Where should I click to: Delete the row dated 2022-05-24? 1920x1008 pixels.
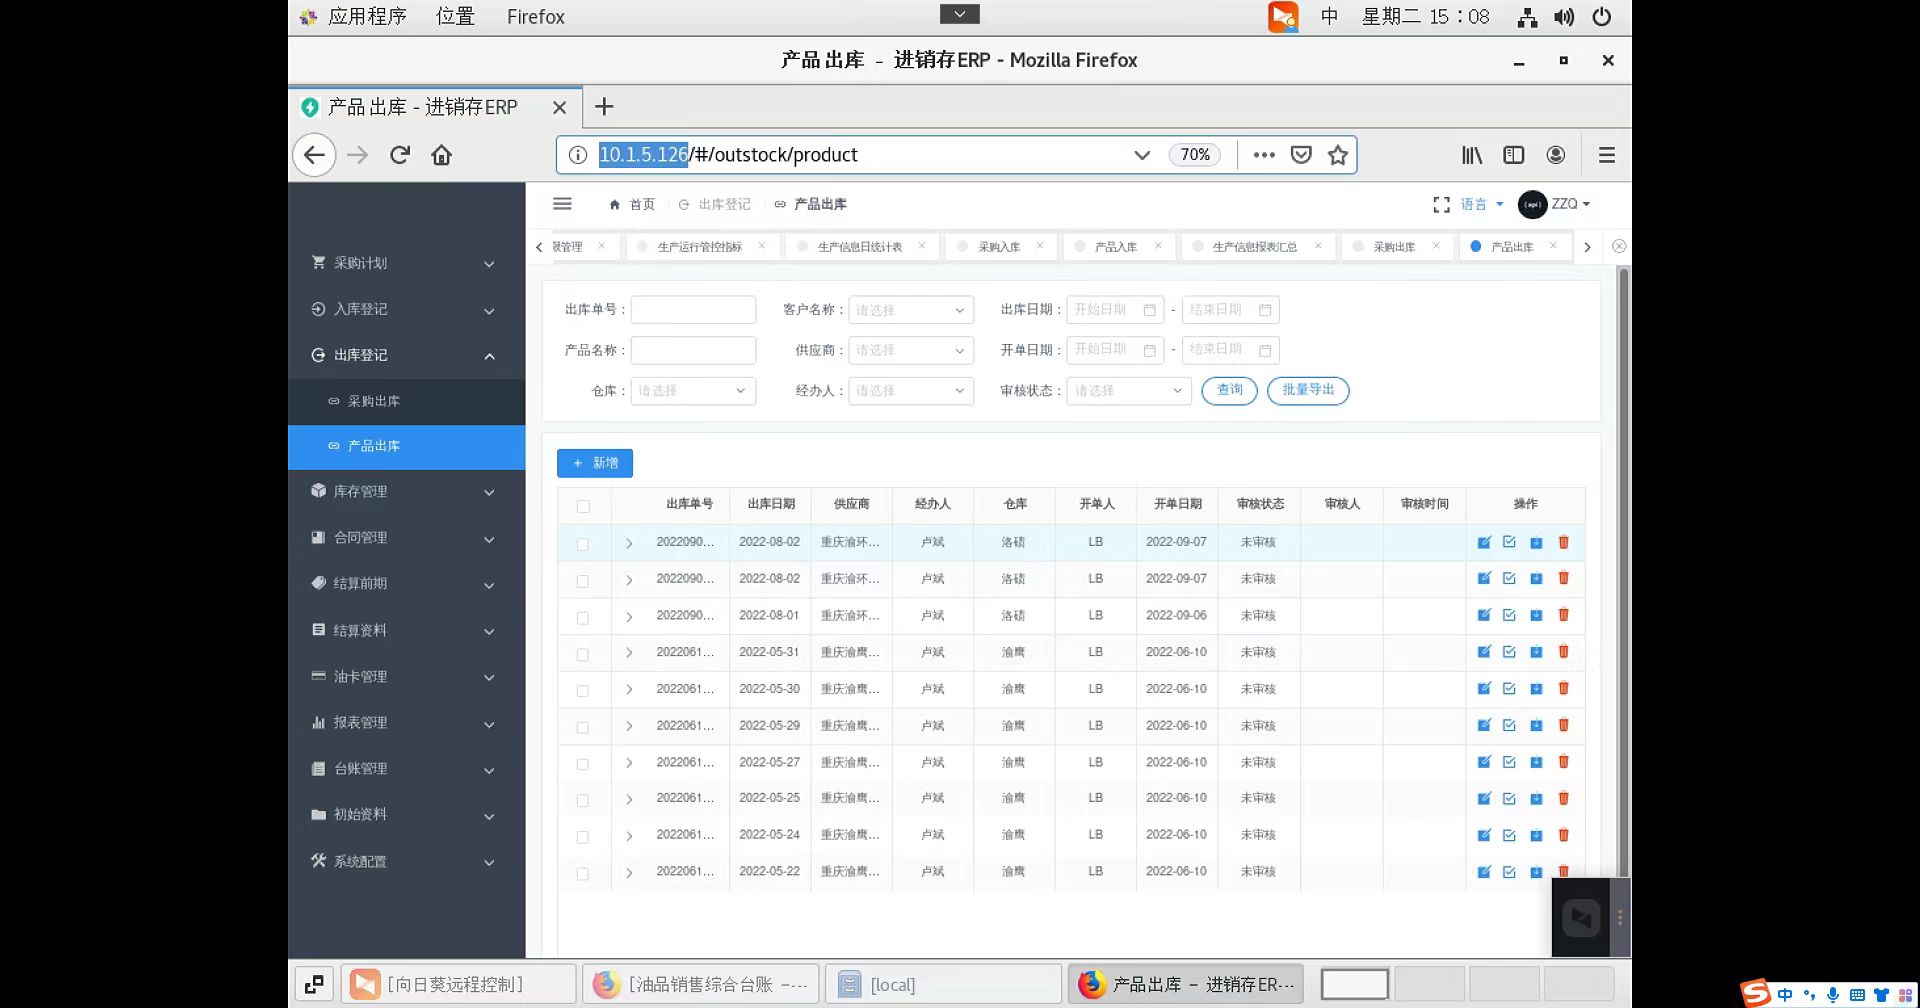click(x=1564, y=835)
